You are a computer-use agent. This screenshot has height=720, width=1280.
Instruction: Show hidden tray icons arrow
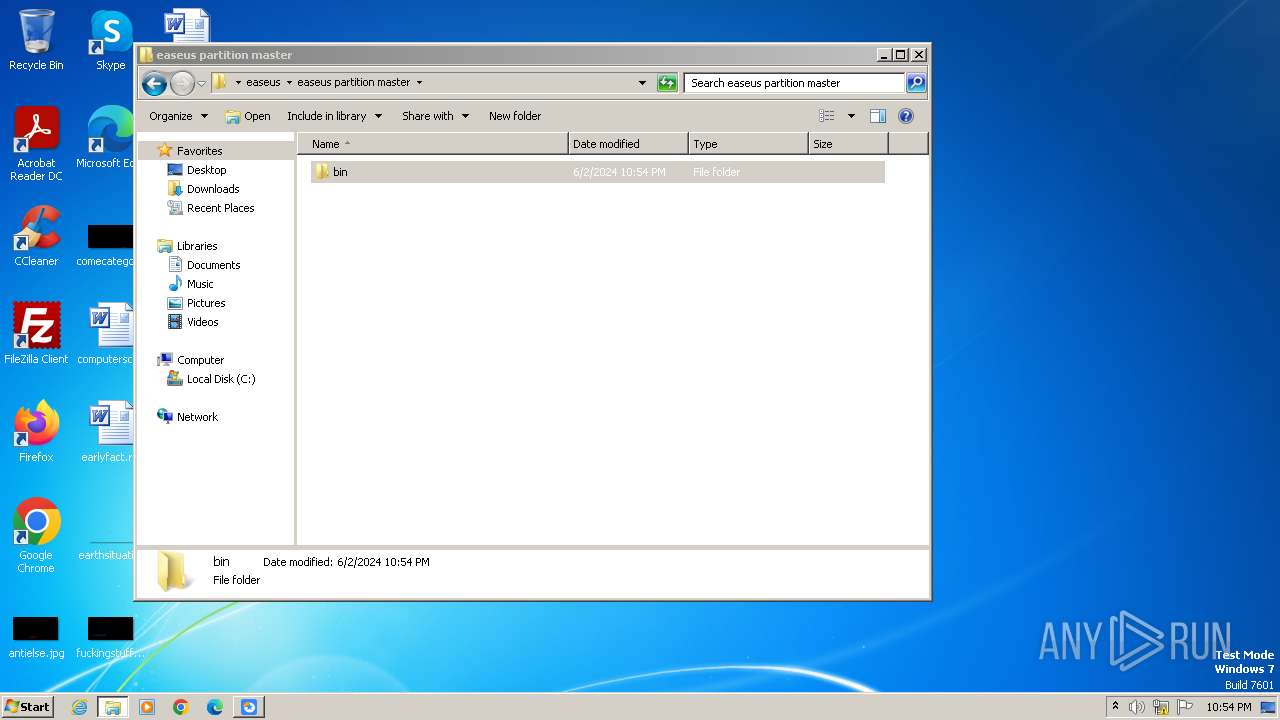(x=1115, y=707)
